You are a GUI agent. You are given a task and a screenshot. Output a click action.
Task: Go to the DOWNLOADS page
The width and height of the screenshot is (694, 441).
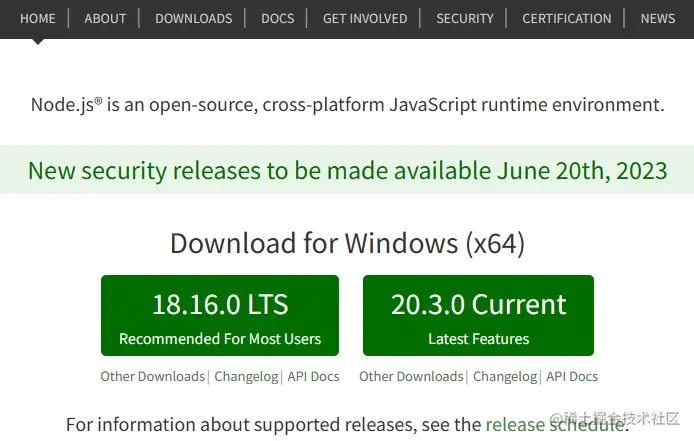[193, 19]
